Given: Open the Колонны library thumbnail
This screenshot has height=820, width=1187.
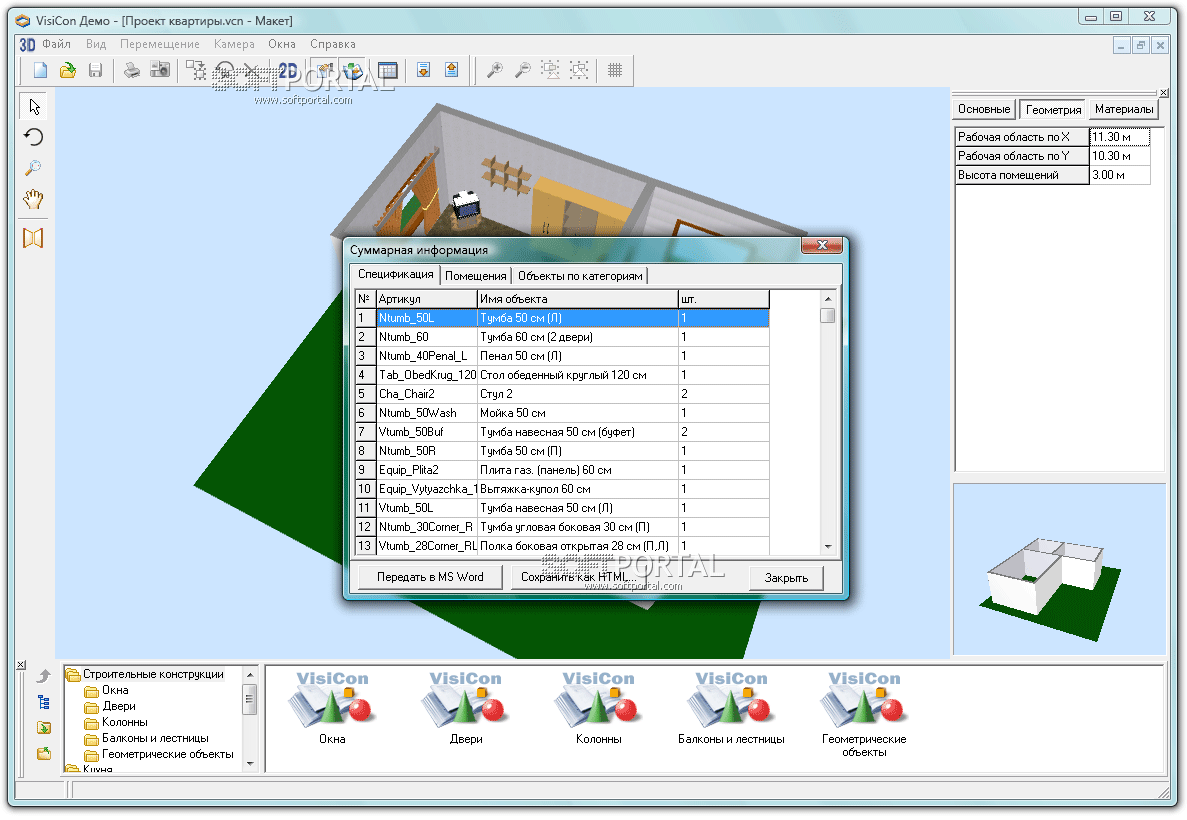Looking at the screenshot, I should coord(598,707).
